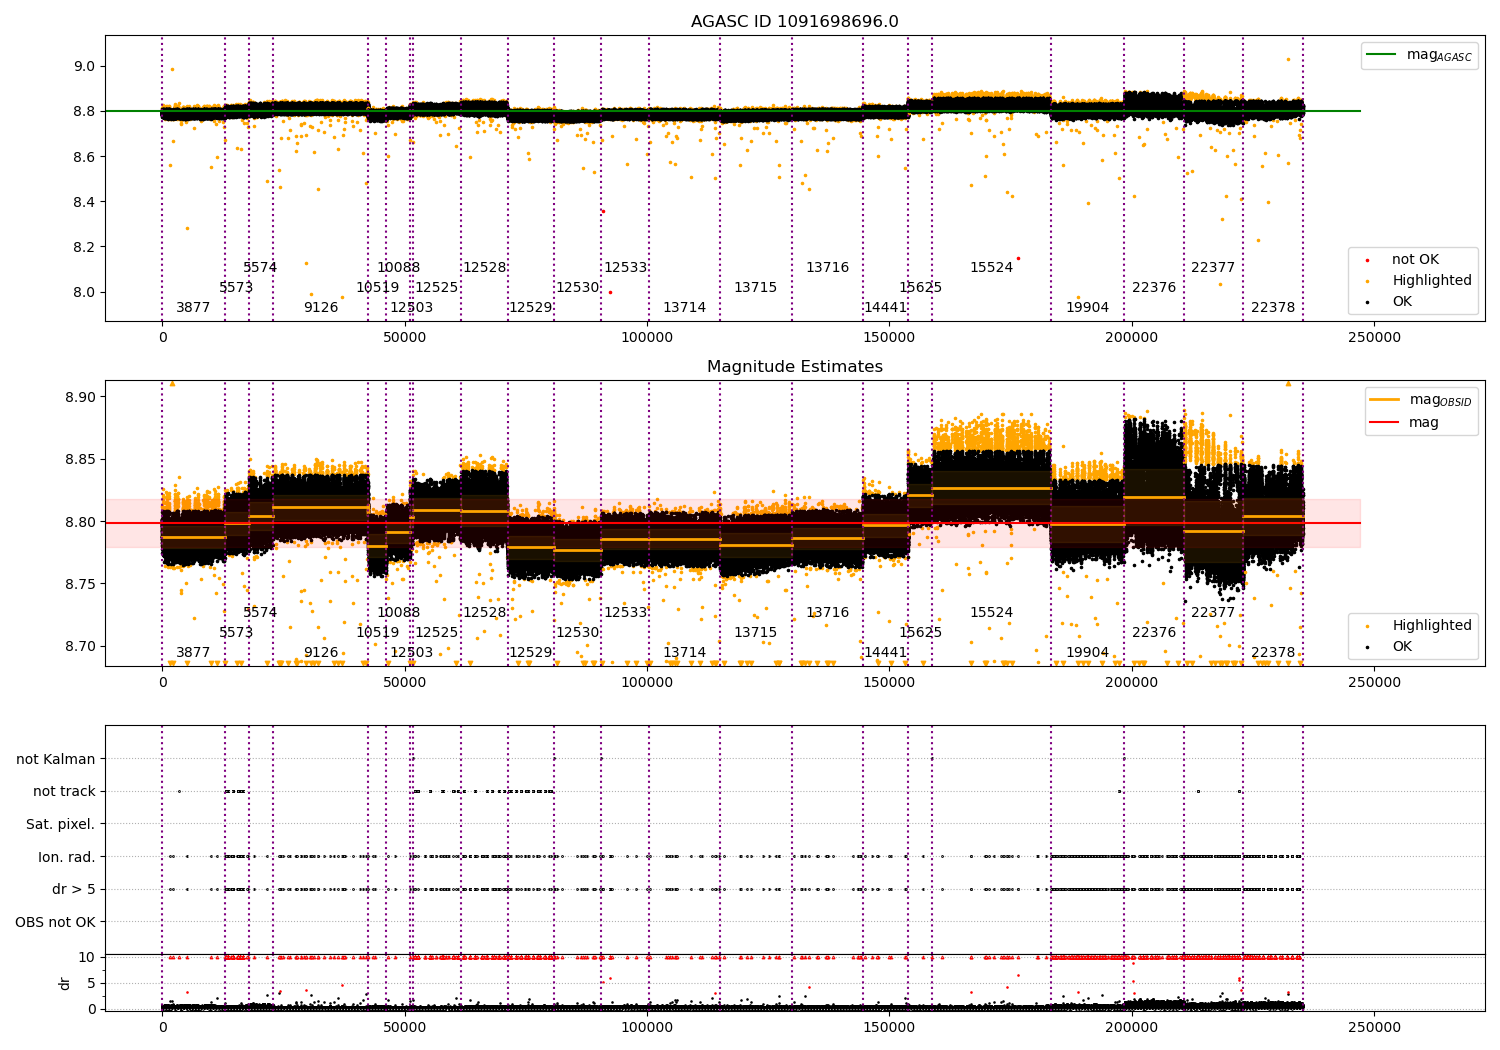Select obsid label 15524 in top plot

click(x=991, y=268)
